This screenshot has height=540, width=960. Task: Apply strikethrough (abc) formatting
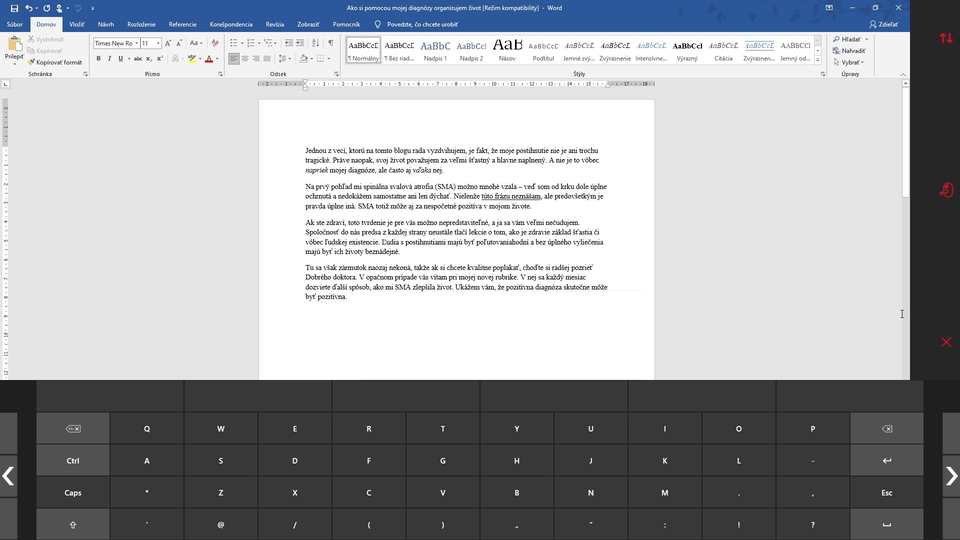click(x=138, y=59)
